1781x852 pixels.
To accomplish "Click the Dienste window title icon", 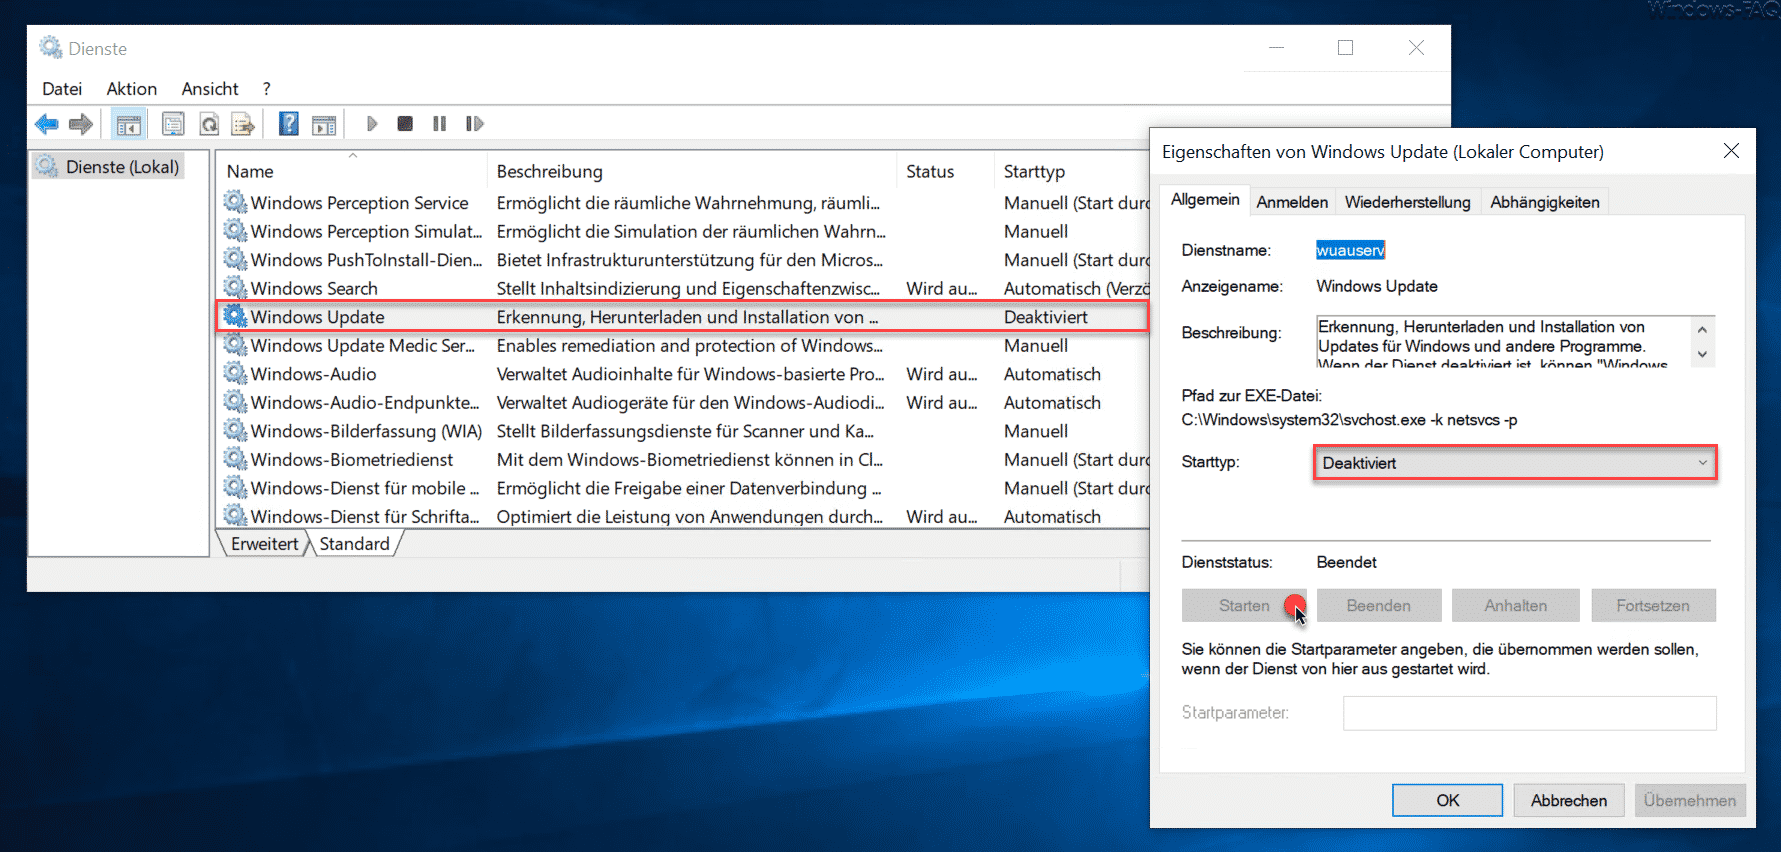I will click(x=50, y=47).
